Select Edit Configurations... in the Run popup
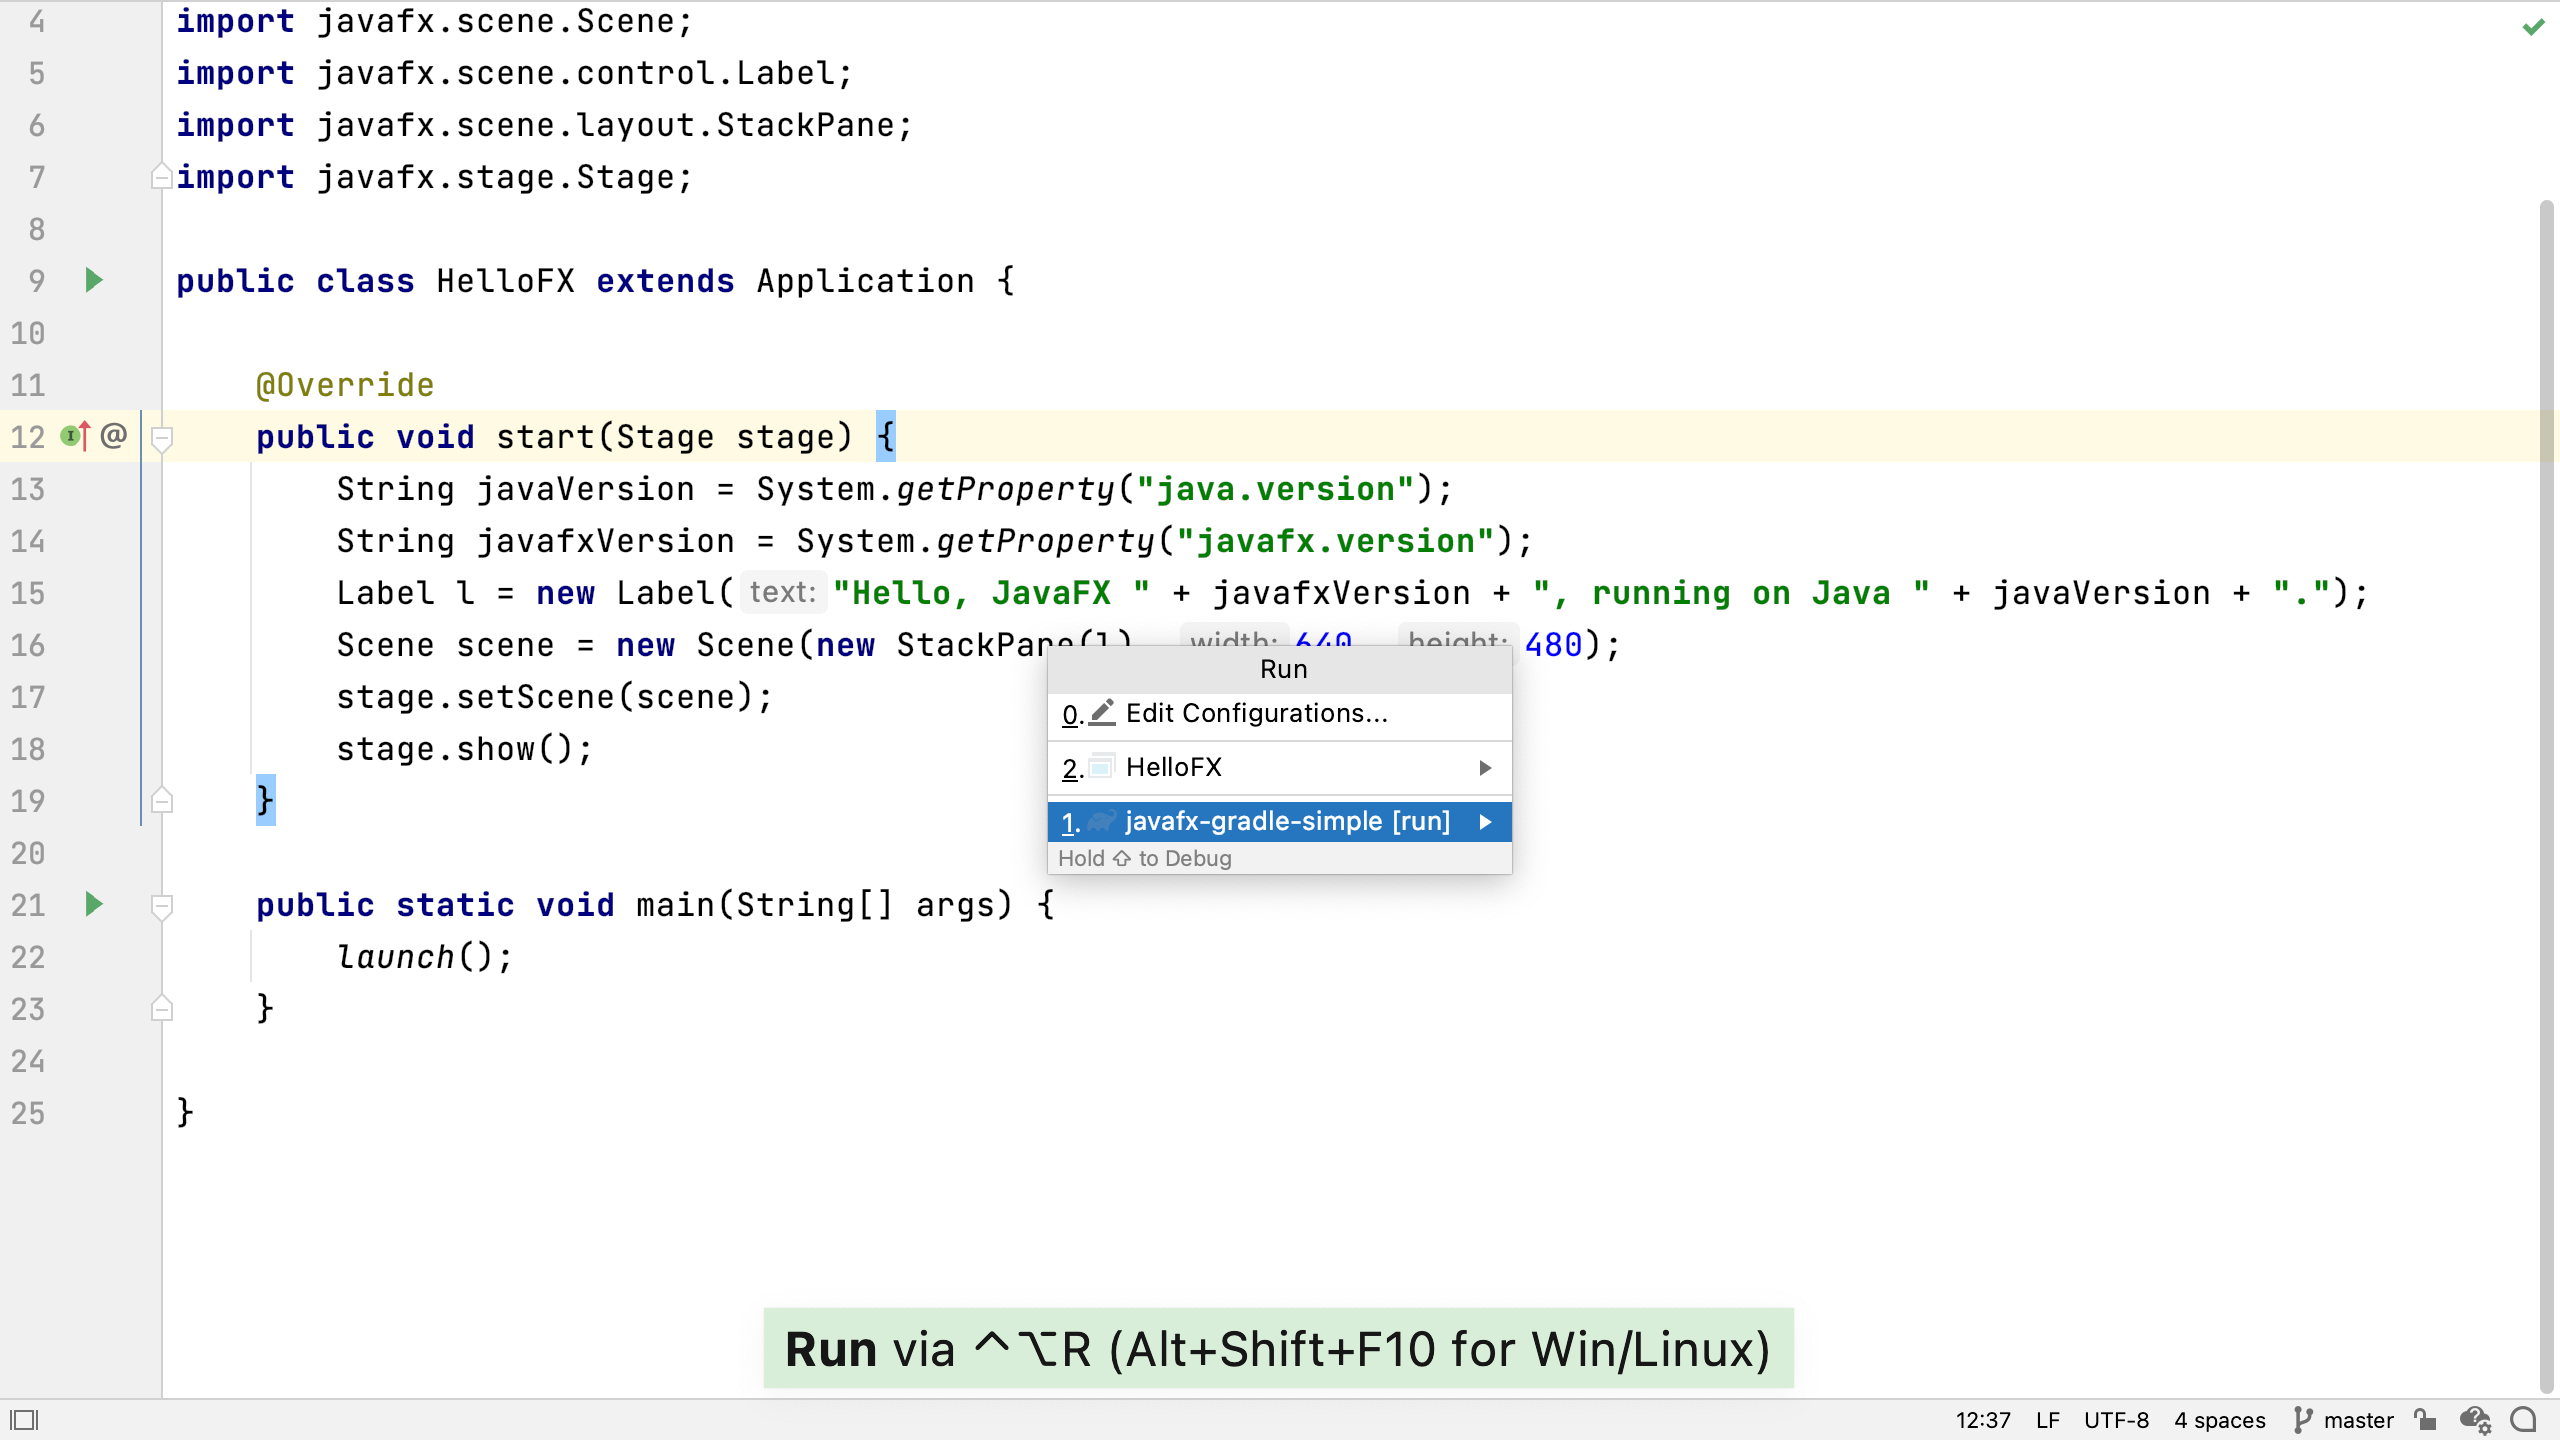2560x1440 pixels. click(1279, 714)
